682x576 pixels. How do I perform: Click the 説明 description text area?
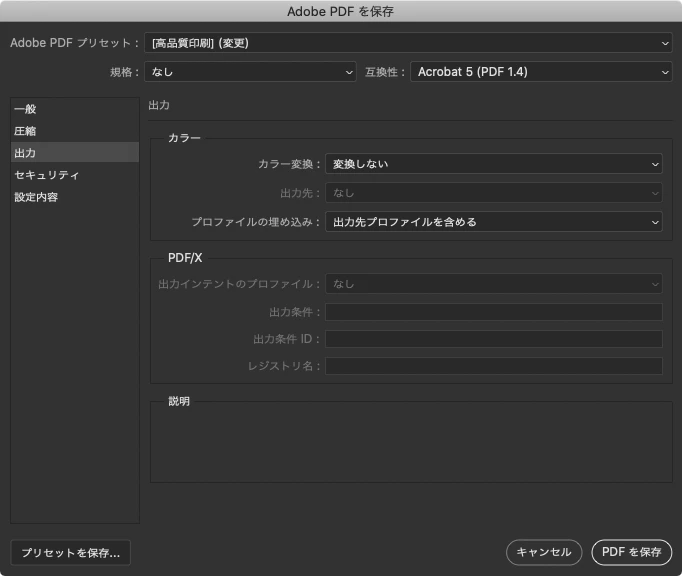[411, 444]
